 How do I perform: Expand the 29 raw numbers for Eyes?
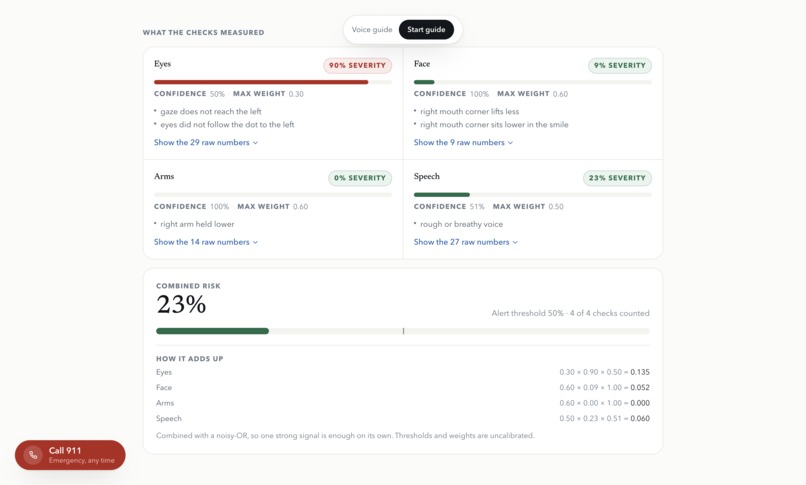point(206,142)
